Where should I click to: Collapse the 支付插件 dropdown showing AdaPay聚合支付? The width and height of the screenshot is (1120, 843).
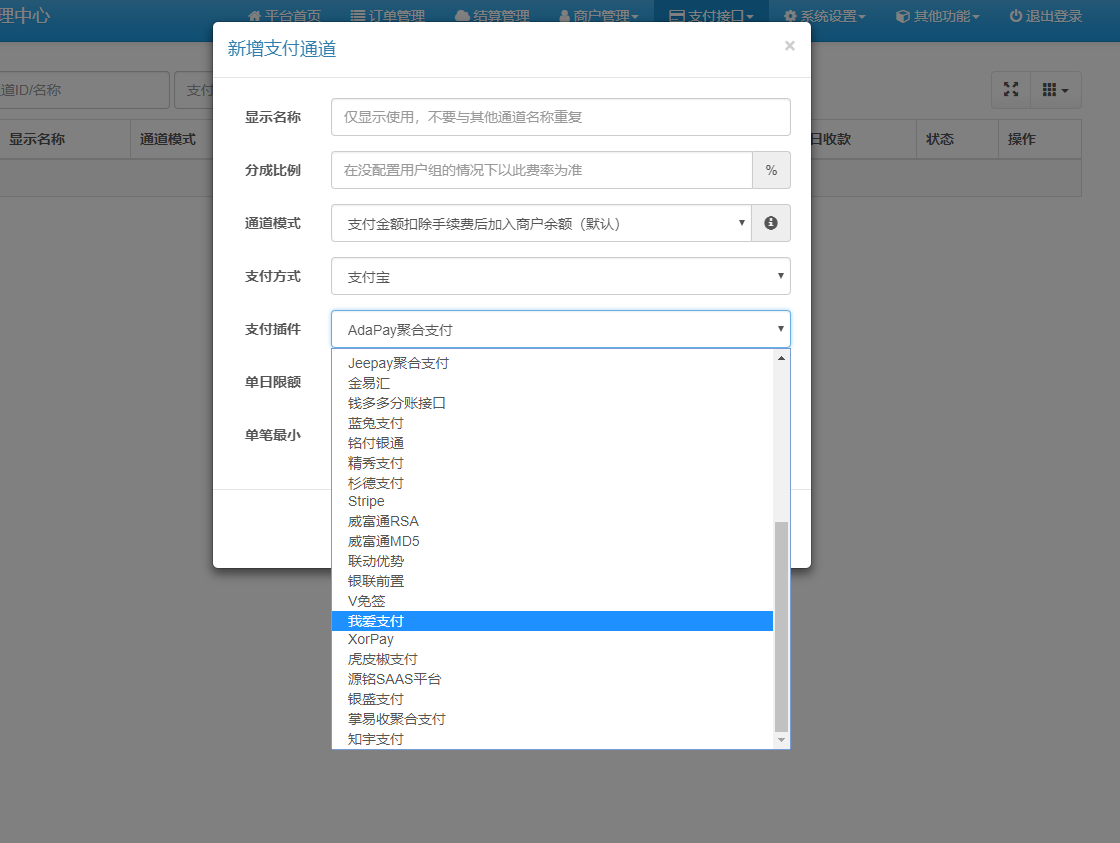[561, 329]
